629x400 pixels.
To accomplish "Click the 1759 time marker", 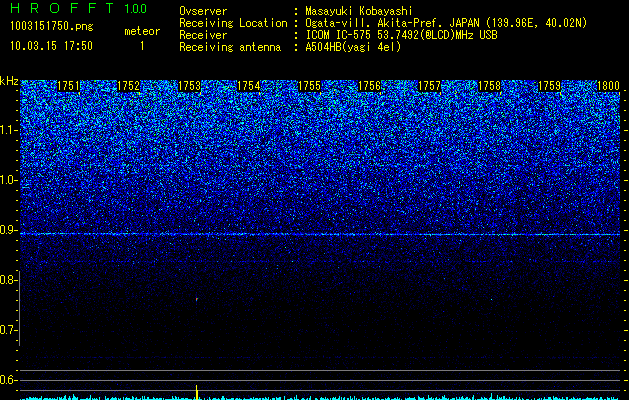I will [x=550, y=86].
